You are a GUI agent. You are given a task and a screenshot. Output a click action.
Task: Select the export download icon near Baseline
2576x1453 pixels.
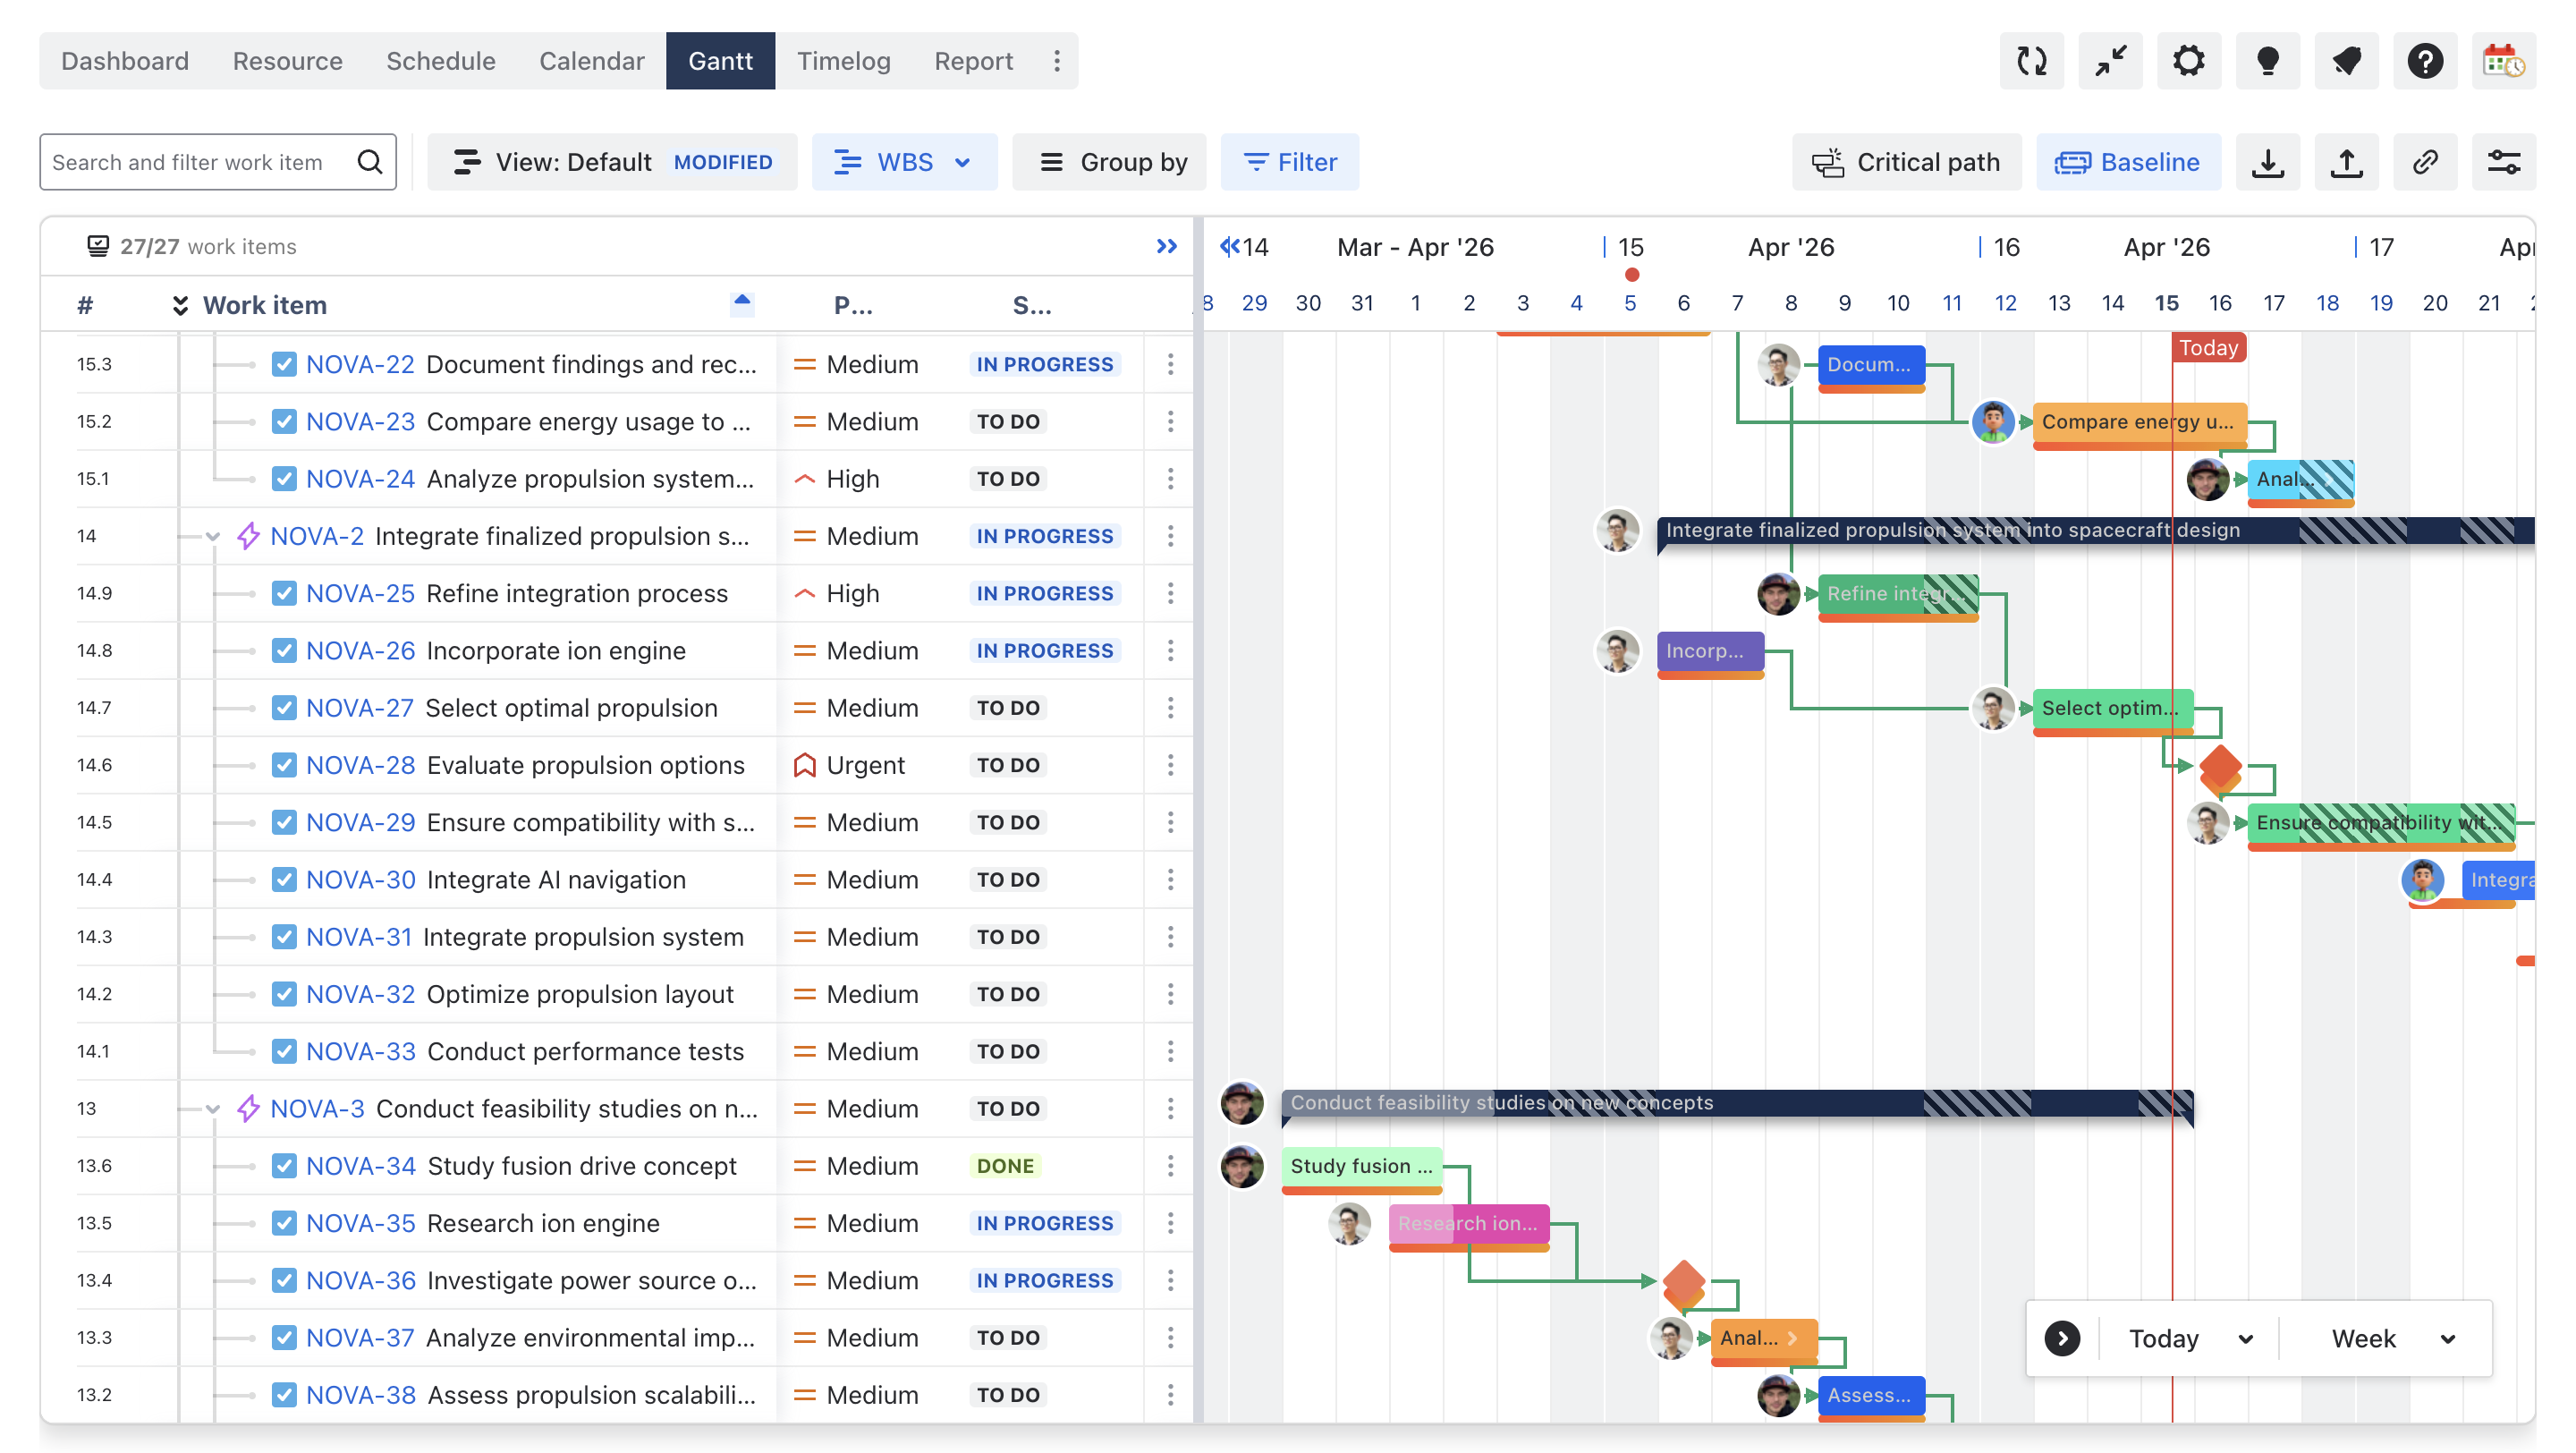coord(2268,162)
